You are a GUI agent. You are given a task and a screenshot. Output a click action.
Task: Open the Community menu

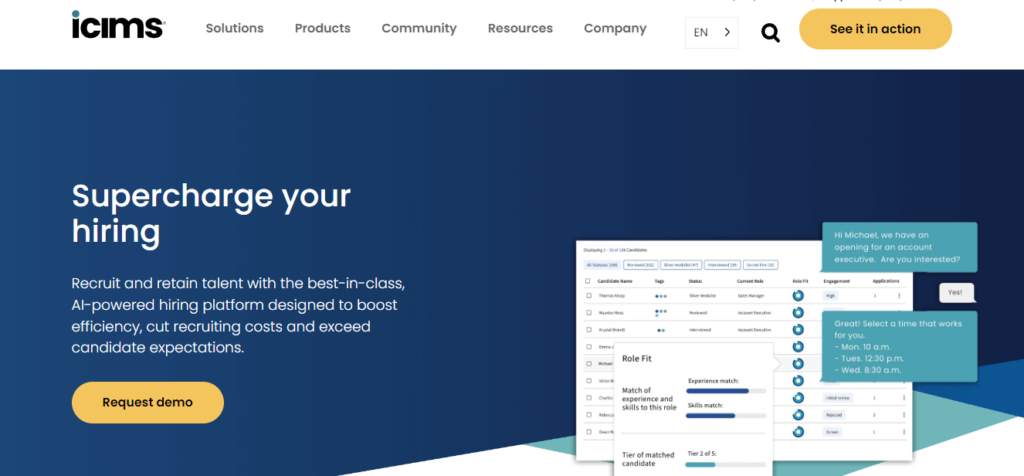point(419,28)
